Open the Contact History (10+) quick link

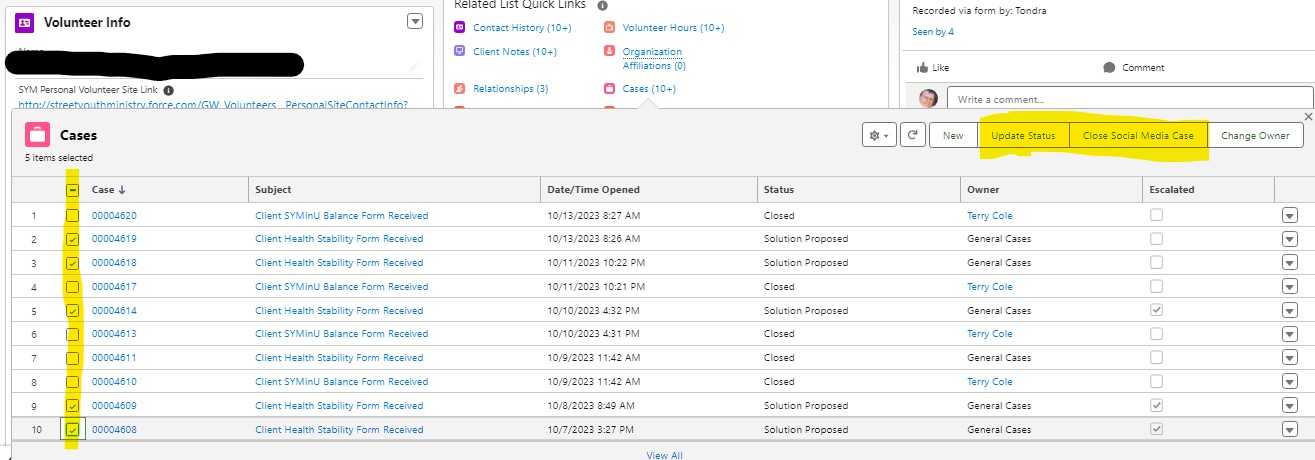(x=522, y=28)
